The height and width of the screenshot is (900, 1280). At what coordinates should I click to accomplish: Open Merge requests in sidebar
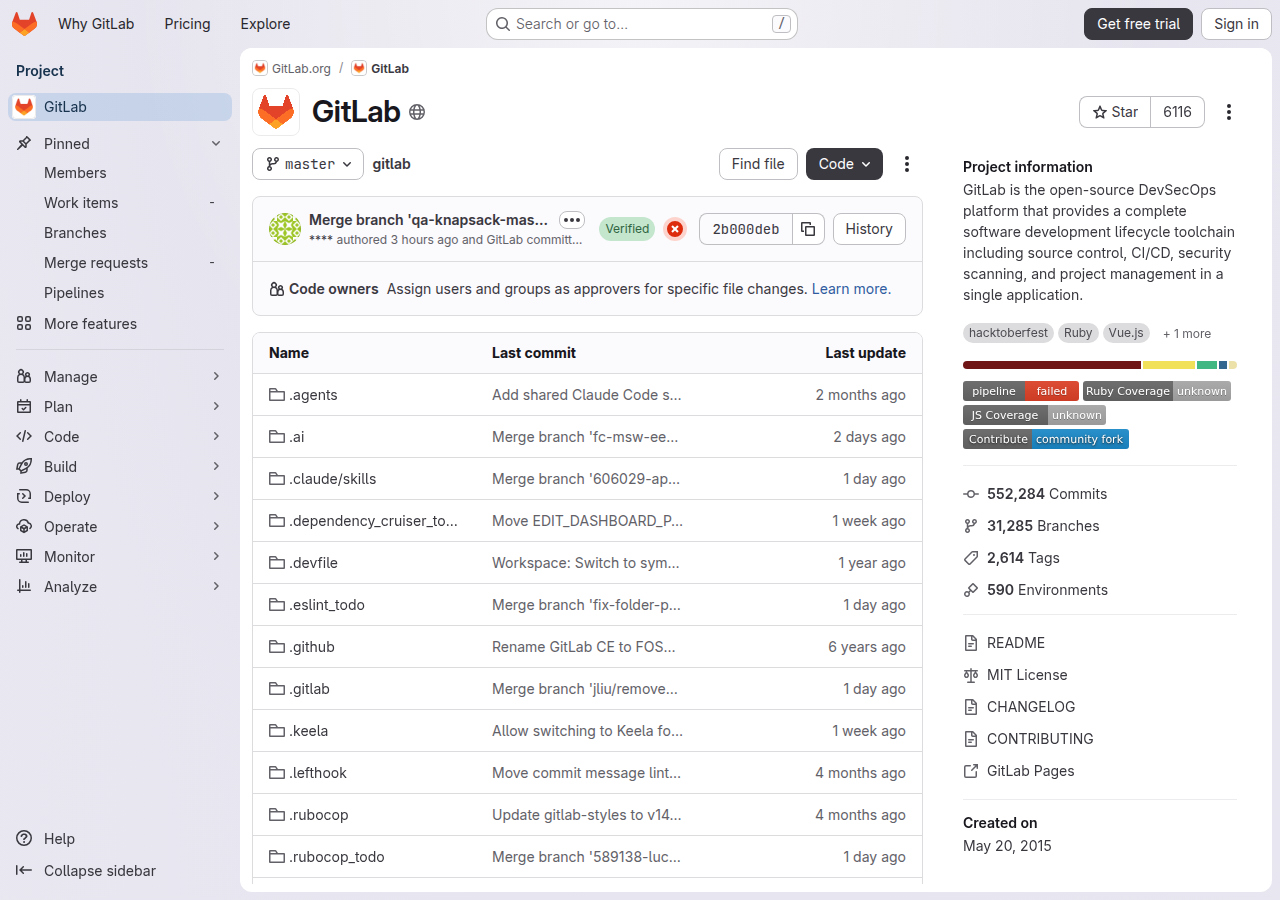[120, 263]
